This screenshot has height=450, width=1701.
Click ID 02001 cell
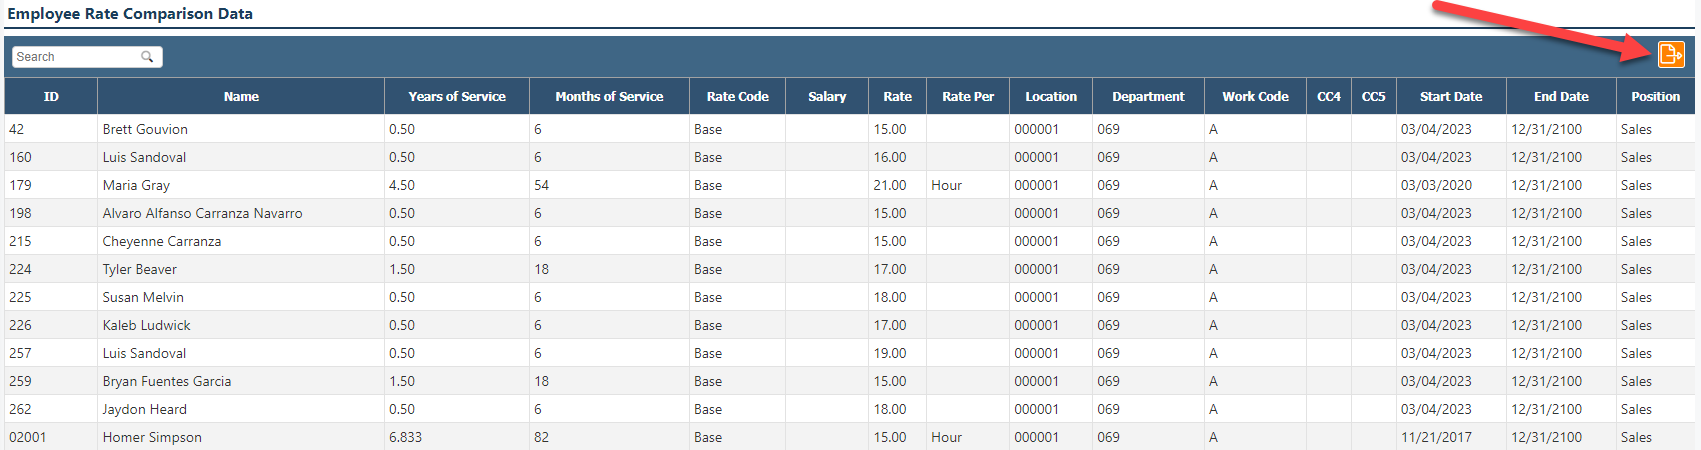pyautogui.click(x=51, y=437)
